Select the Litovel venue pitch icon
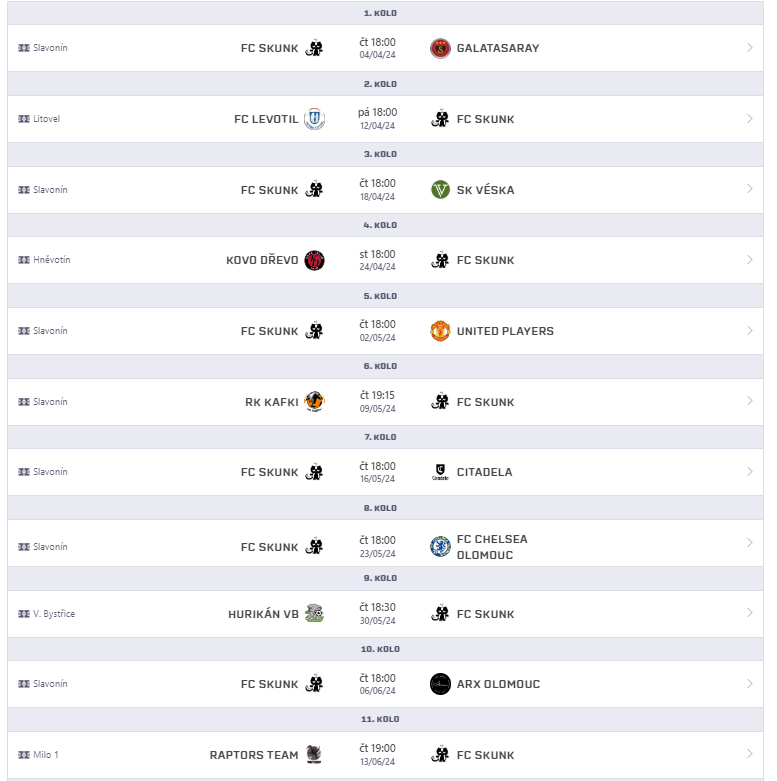 24,119
